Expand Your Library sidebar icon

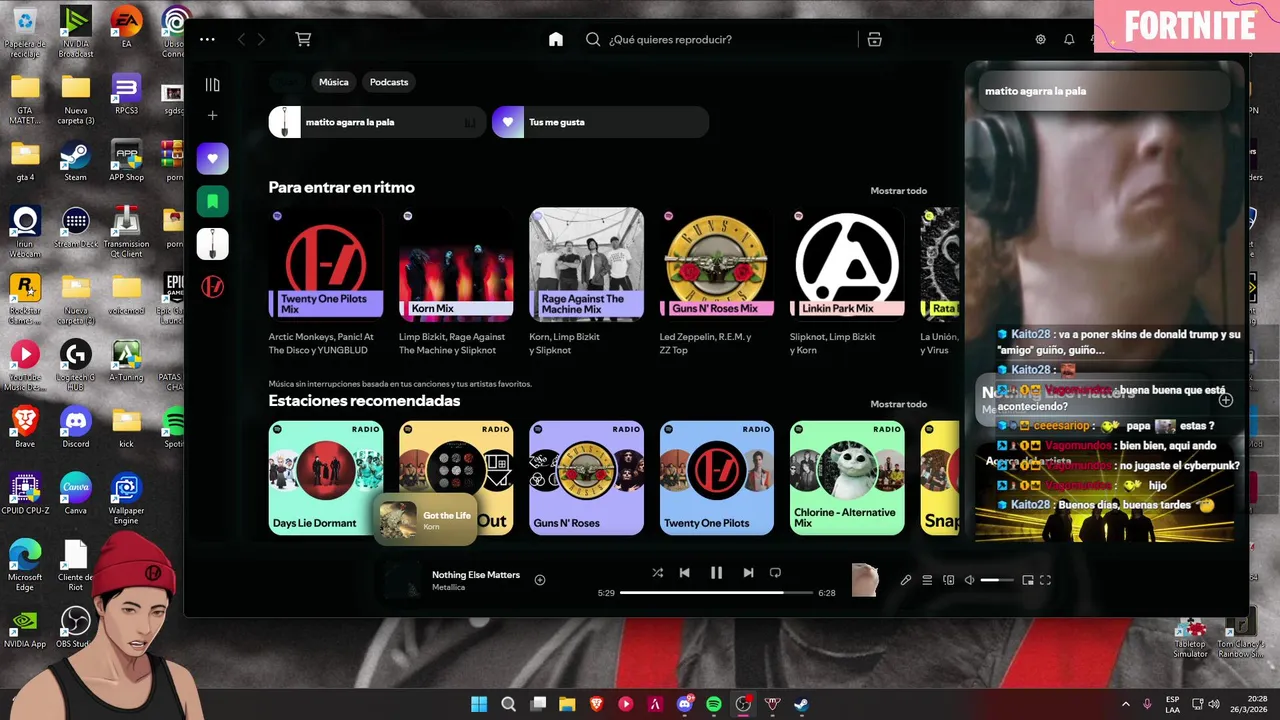[212, 85]
